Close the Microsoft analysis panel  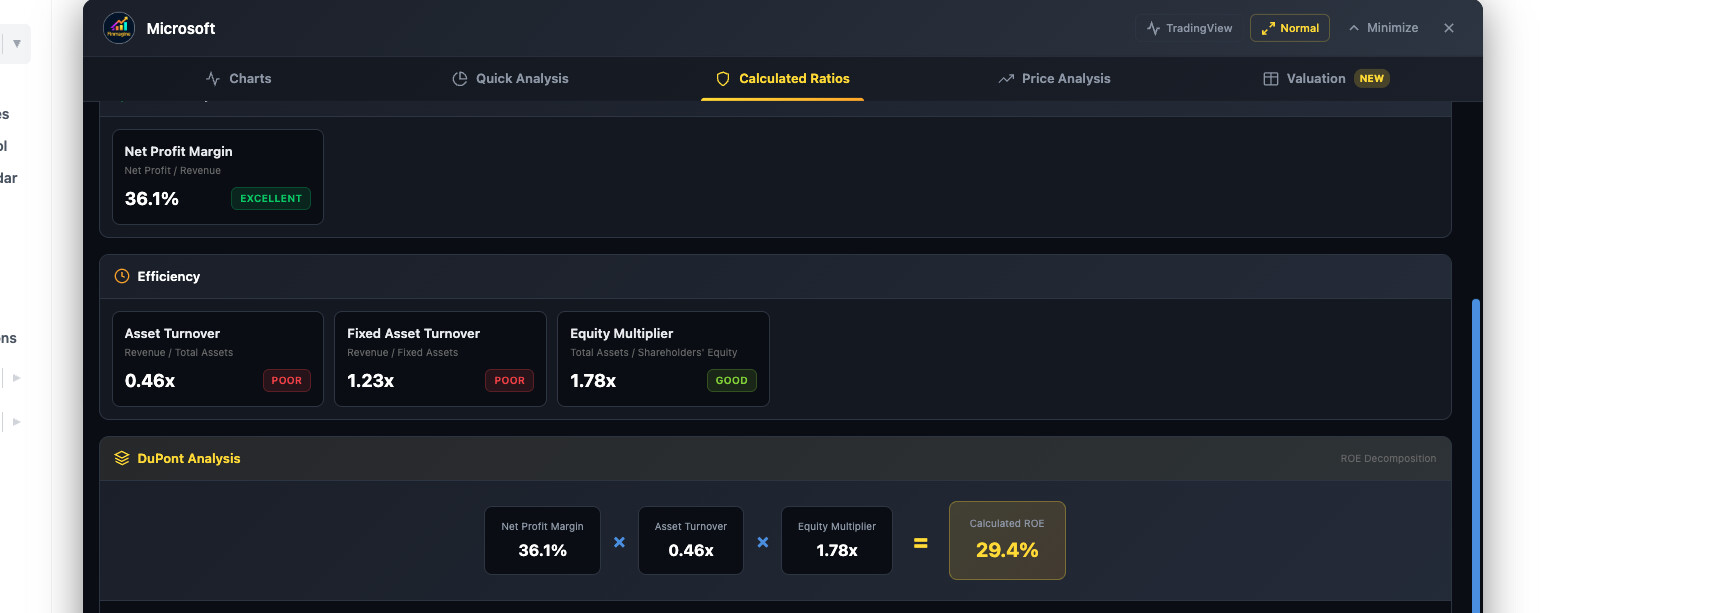(x=1449, y=28)
